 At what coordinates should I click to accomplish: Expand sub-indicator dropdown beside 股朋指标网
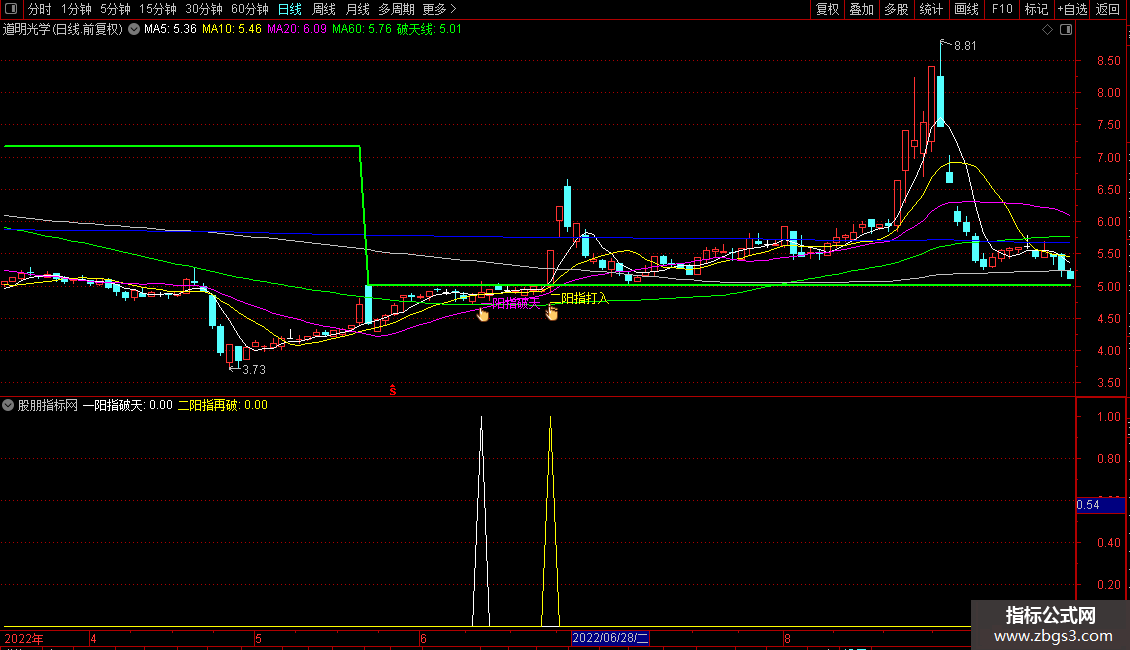coord(8,405)
